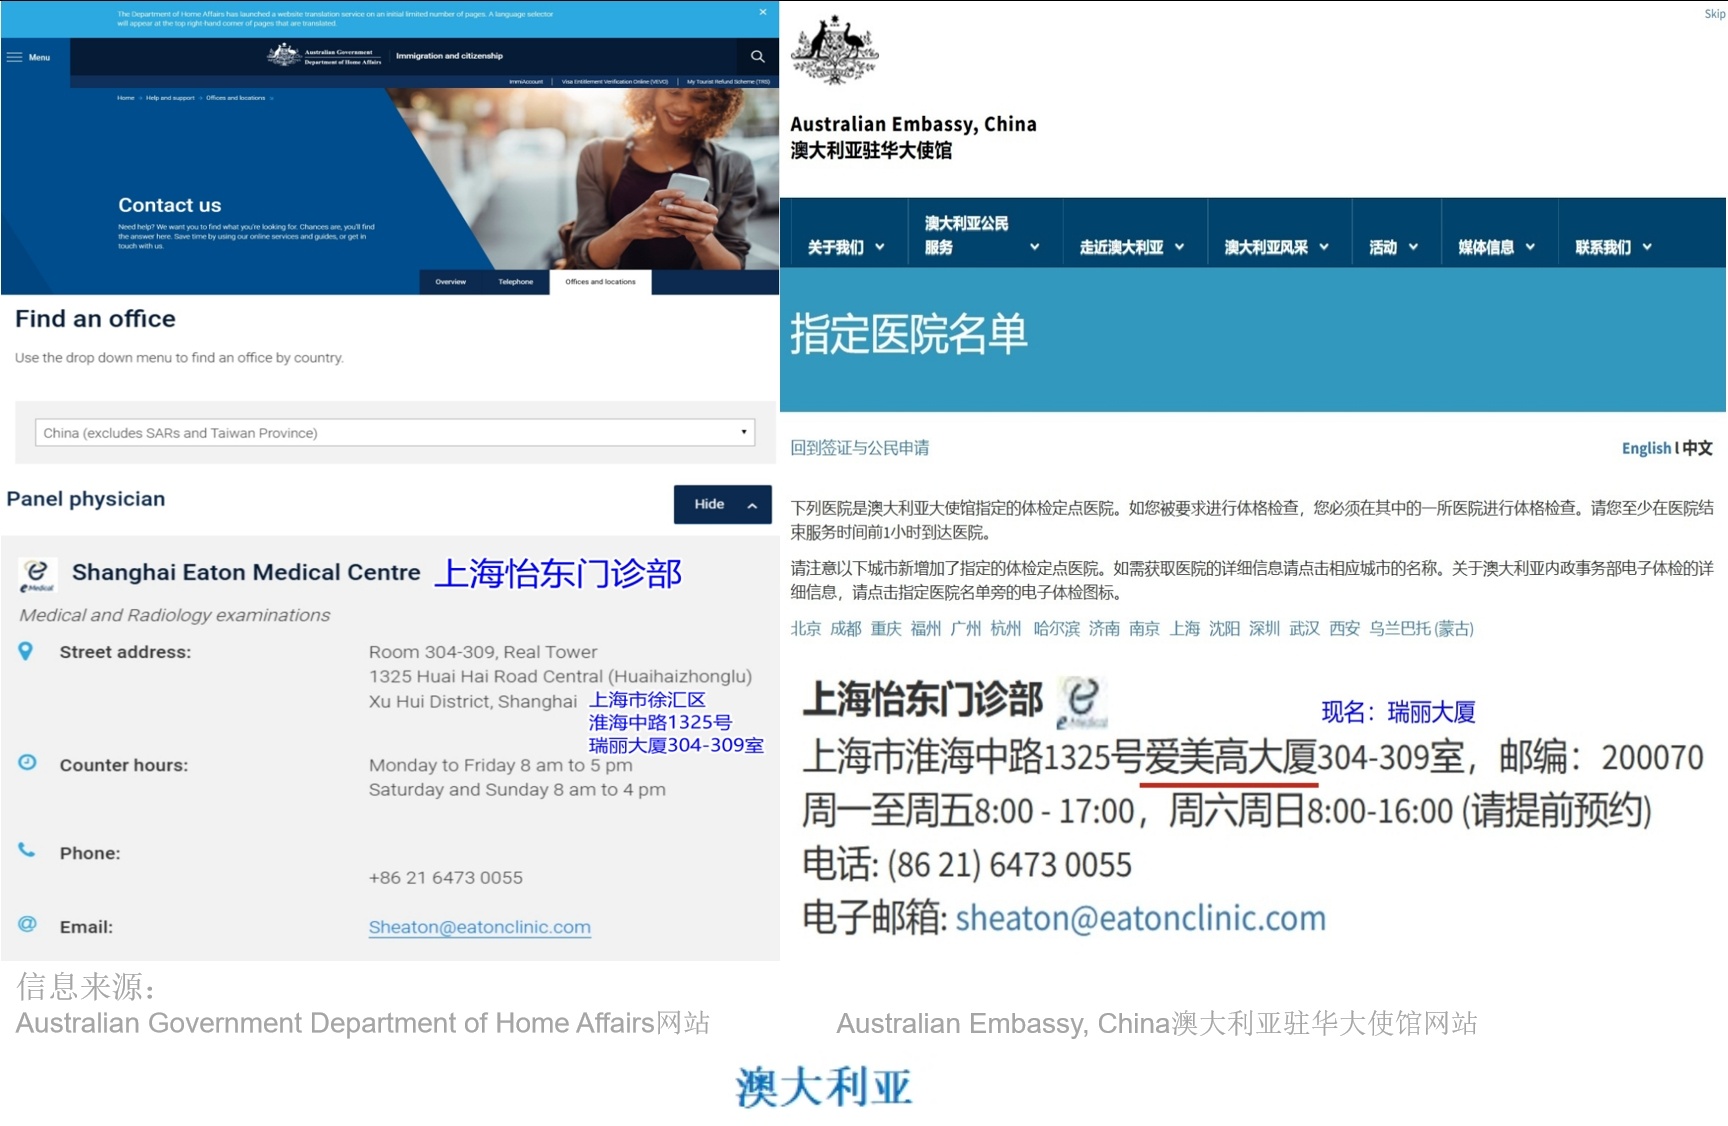Switch embassy page language to English

[x=1645, y=448]
